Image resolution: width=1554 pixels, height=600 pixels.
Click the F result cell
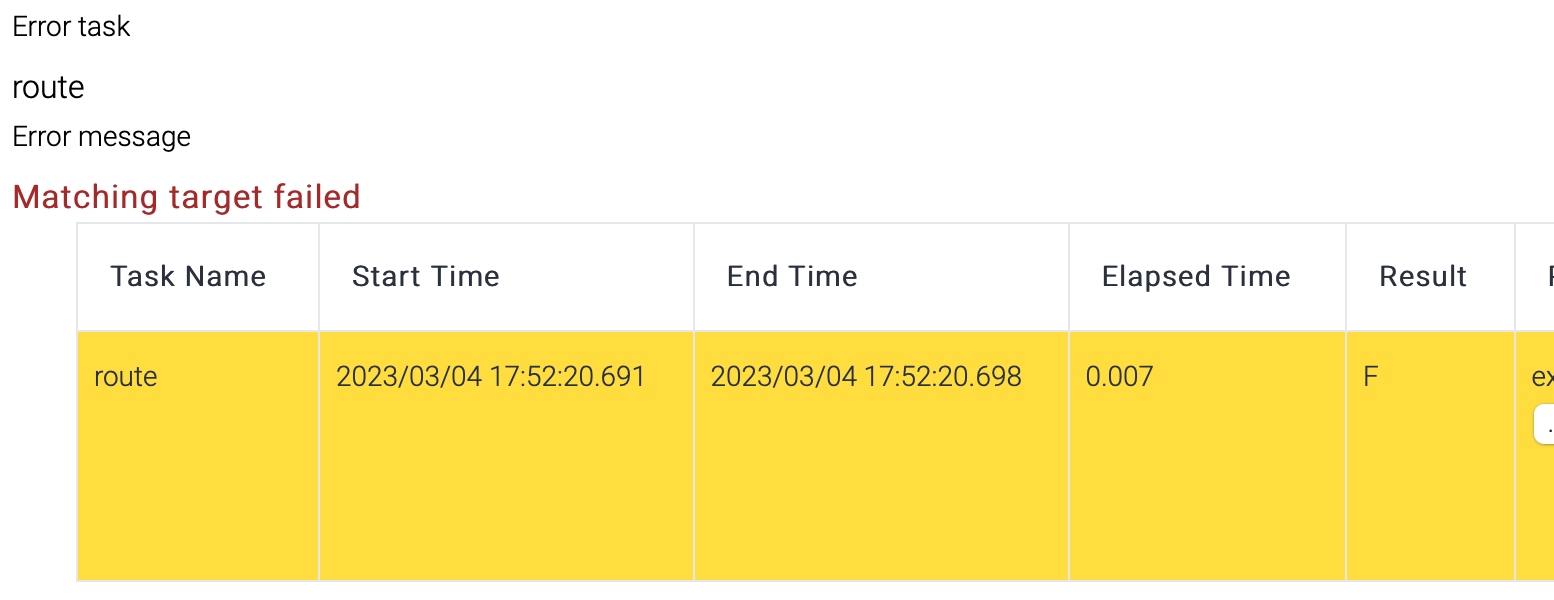click(1371, 377)
